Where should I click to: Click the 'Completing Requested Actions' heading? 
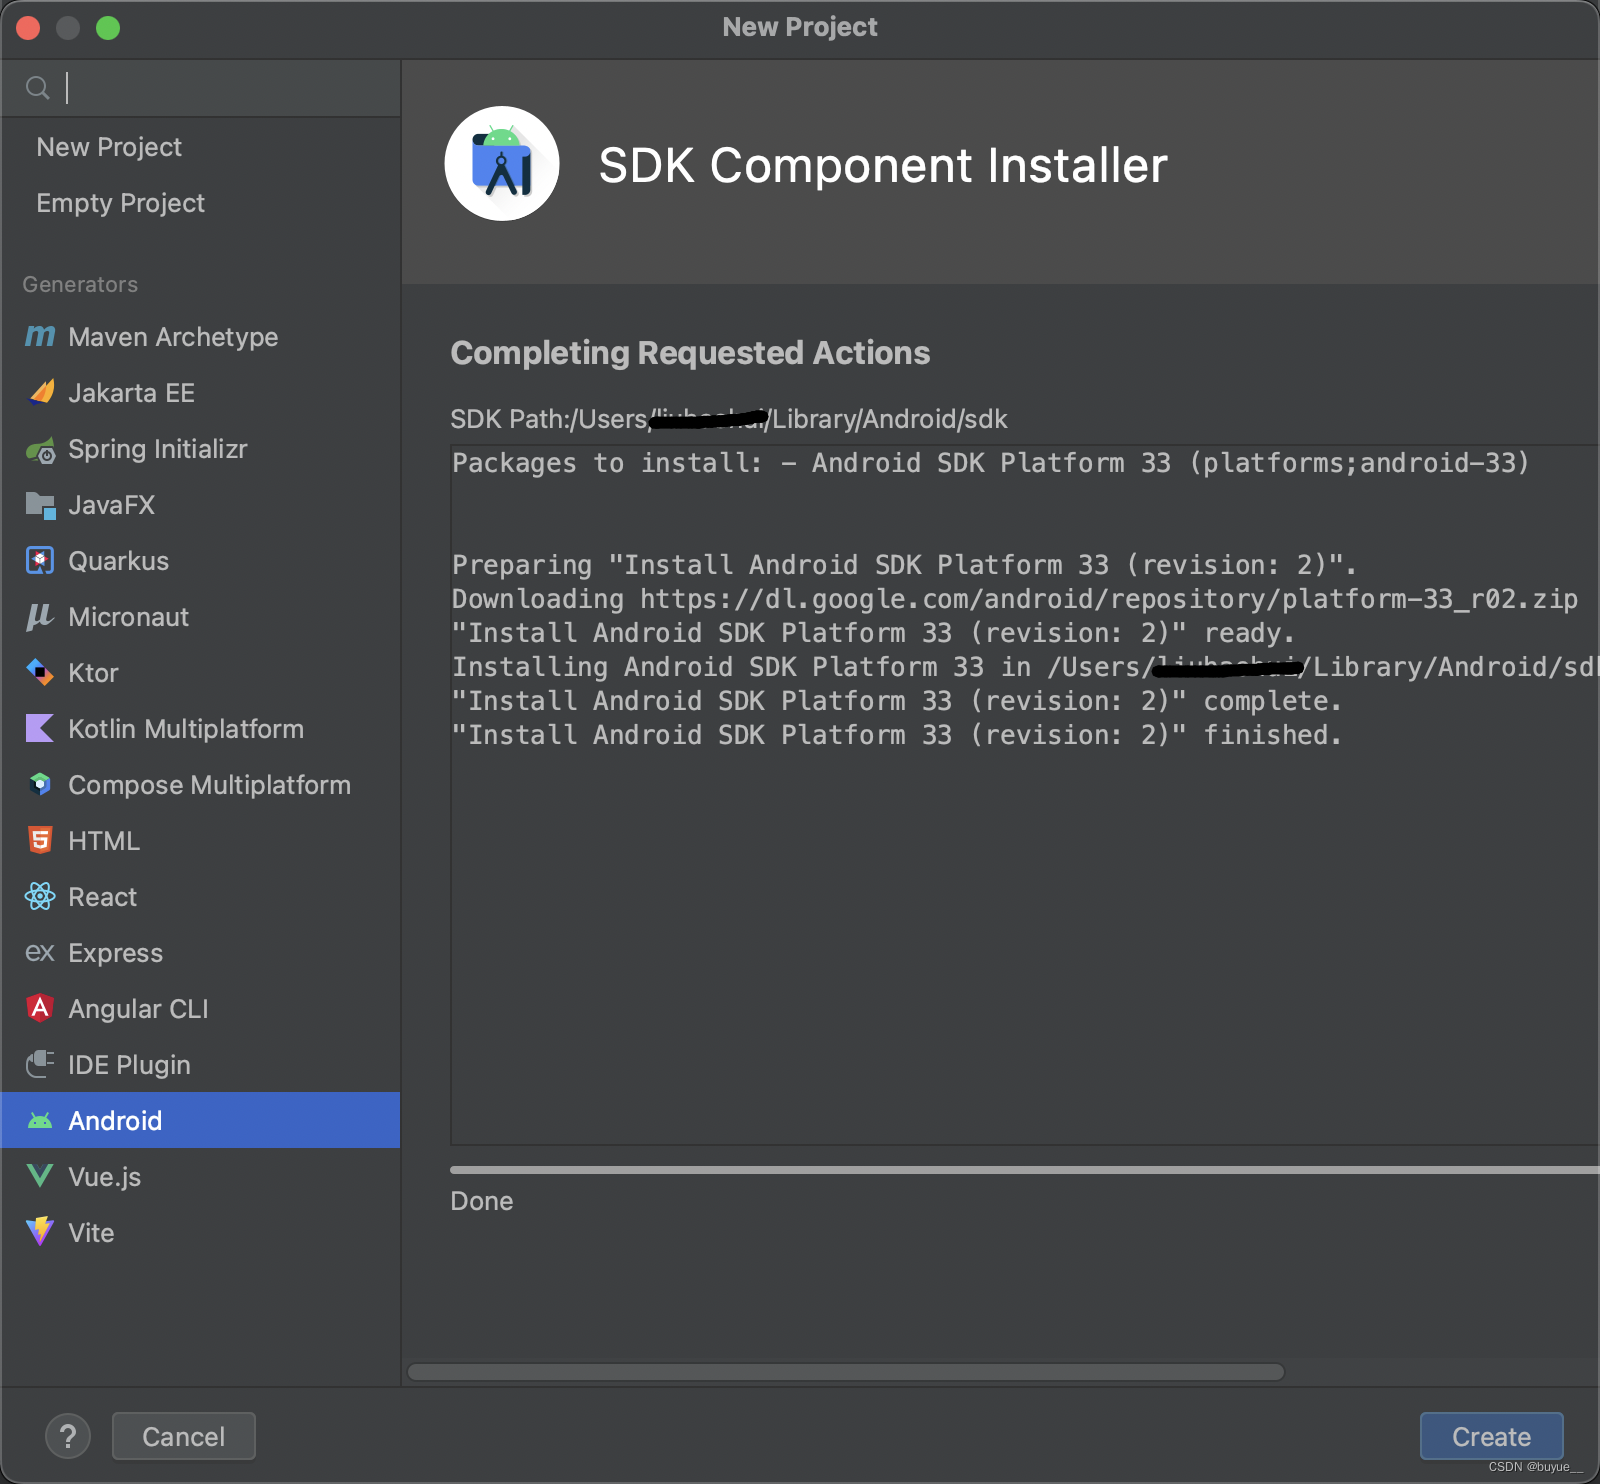690,353
